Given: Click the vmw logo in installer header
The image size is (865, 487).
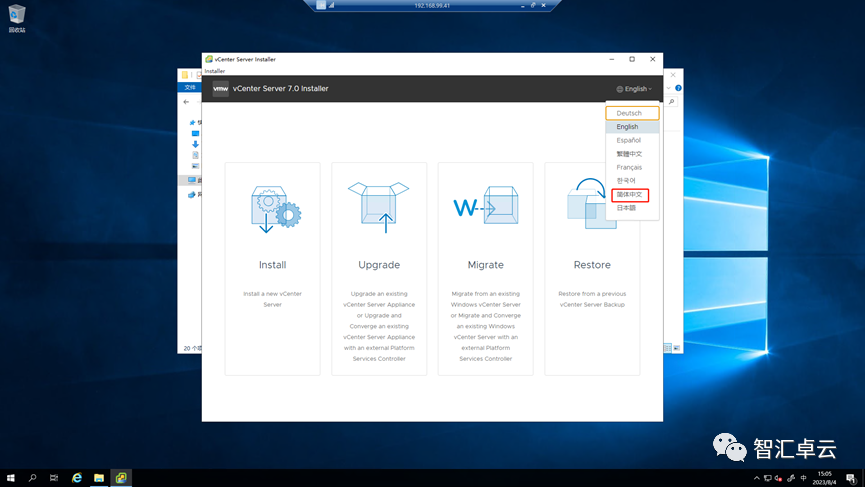Looking at the screenshot, I should pos(221,88).
